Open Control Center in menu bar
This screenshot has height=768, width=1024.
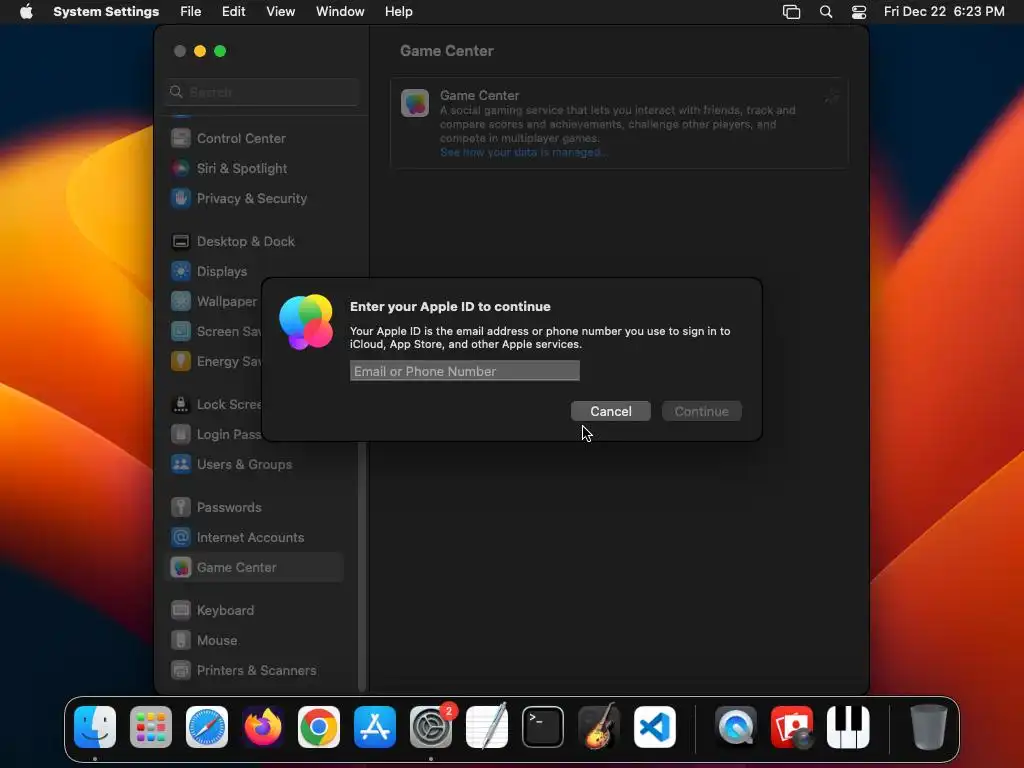pyautogui.click(x=859, y=12)
